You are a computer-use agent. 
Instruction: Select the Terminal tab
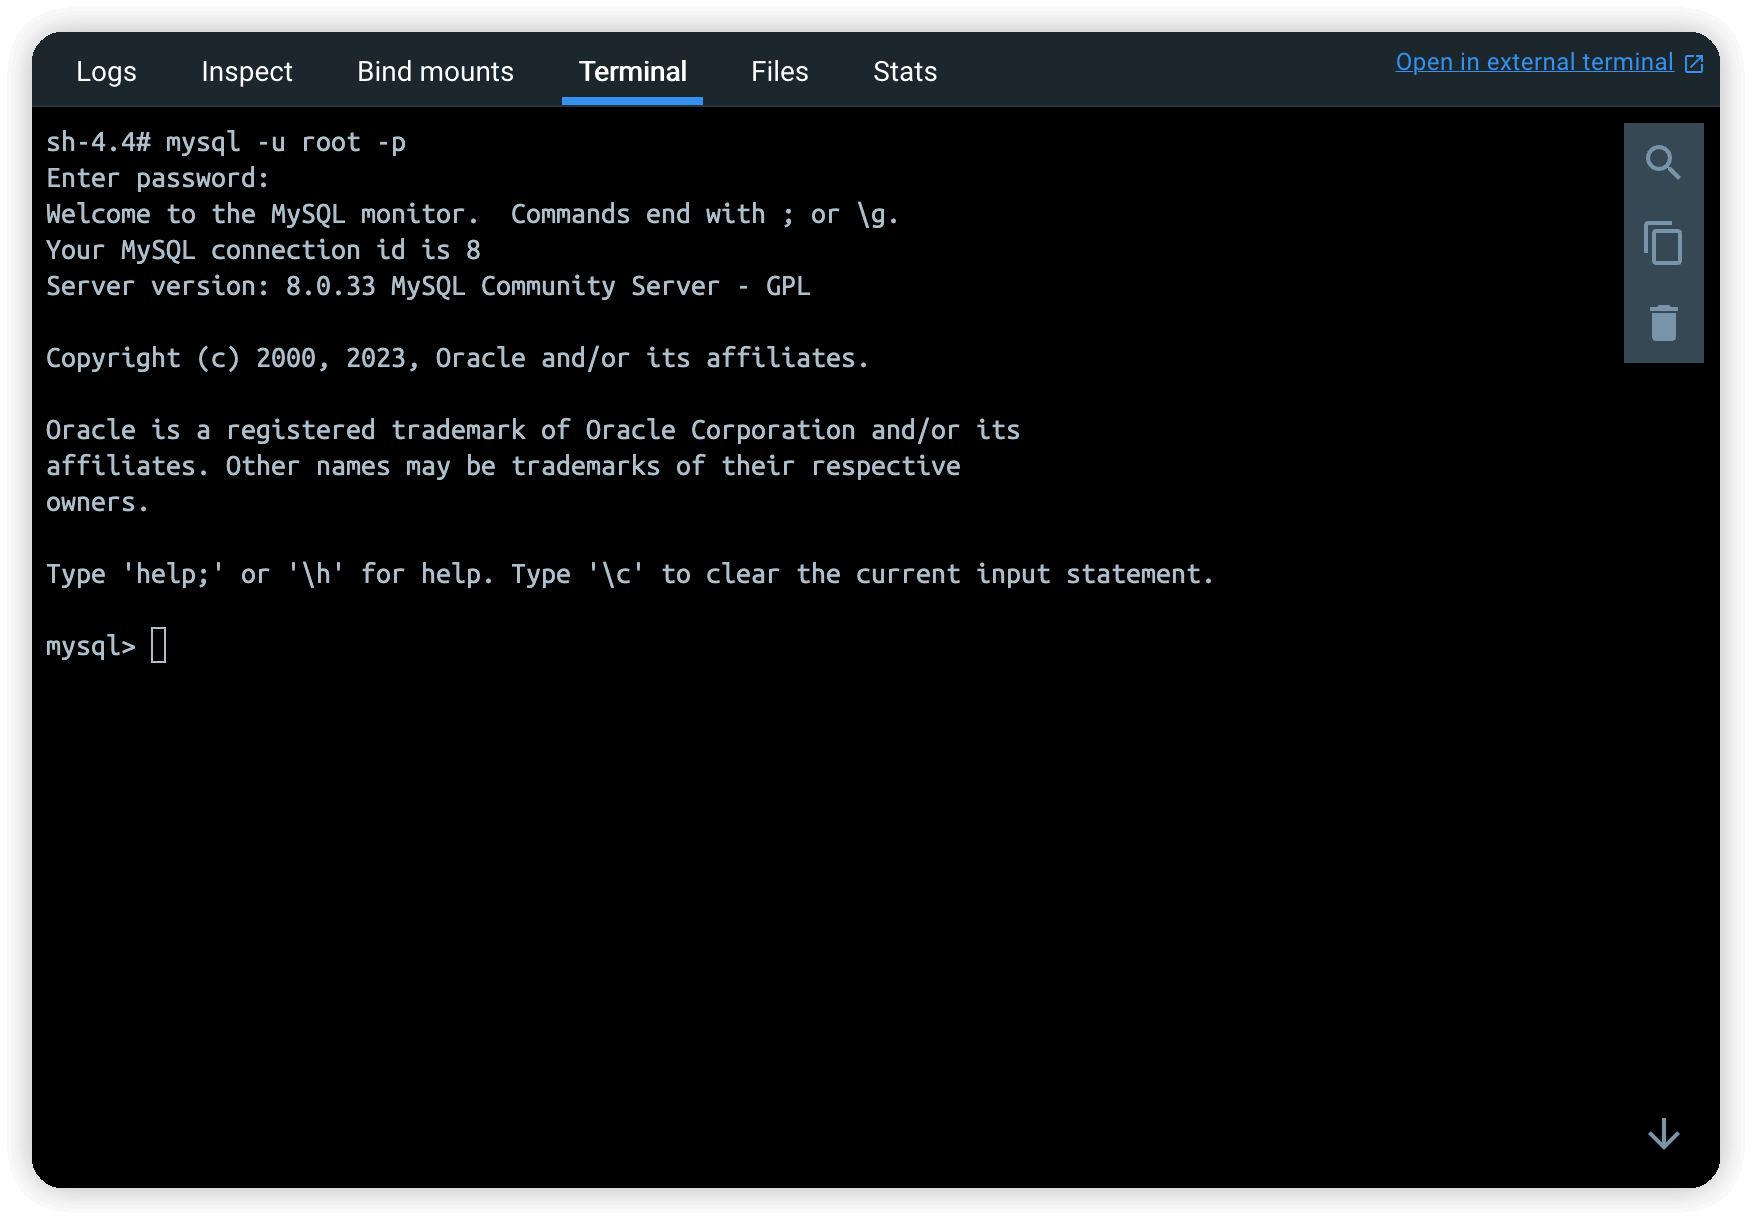pyautogui.click(x=632, y=72)
